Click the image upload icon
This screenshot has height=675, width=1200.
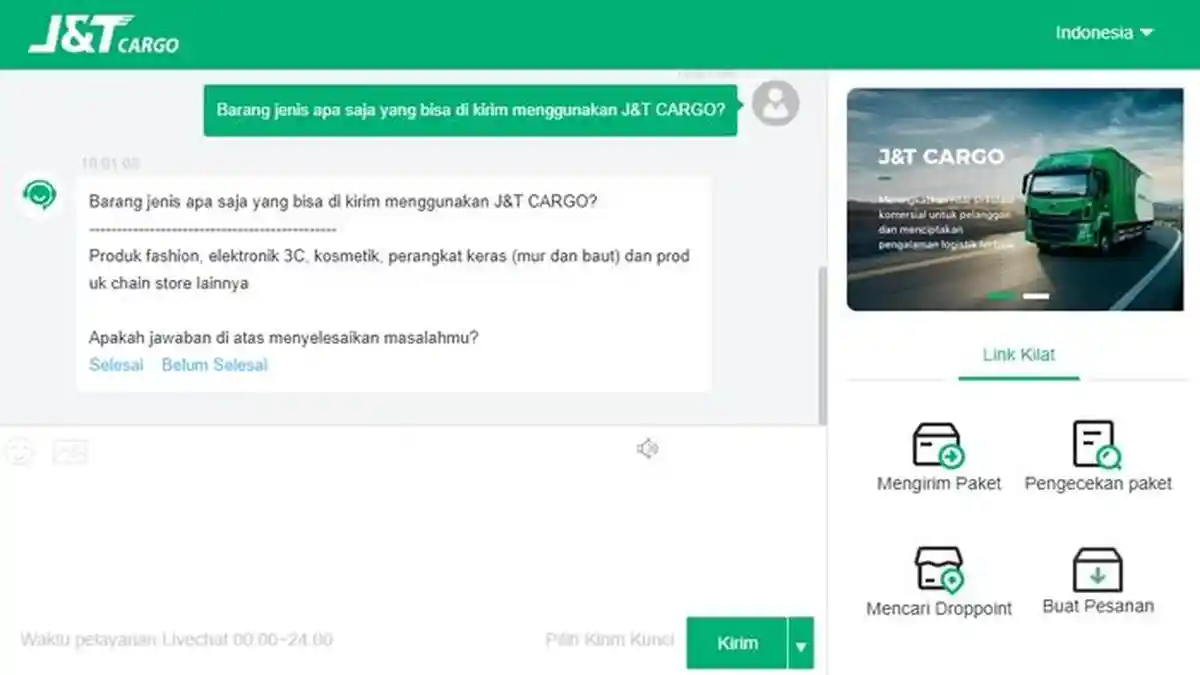tap(70, 452)
